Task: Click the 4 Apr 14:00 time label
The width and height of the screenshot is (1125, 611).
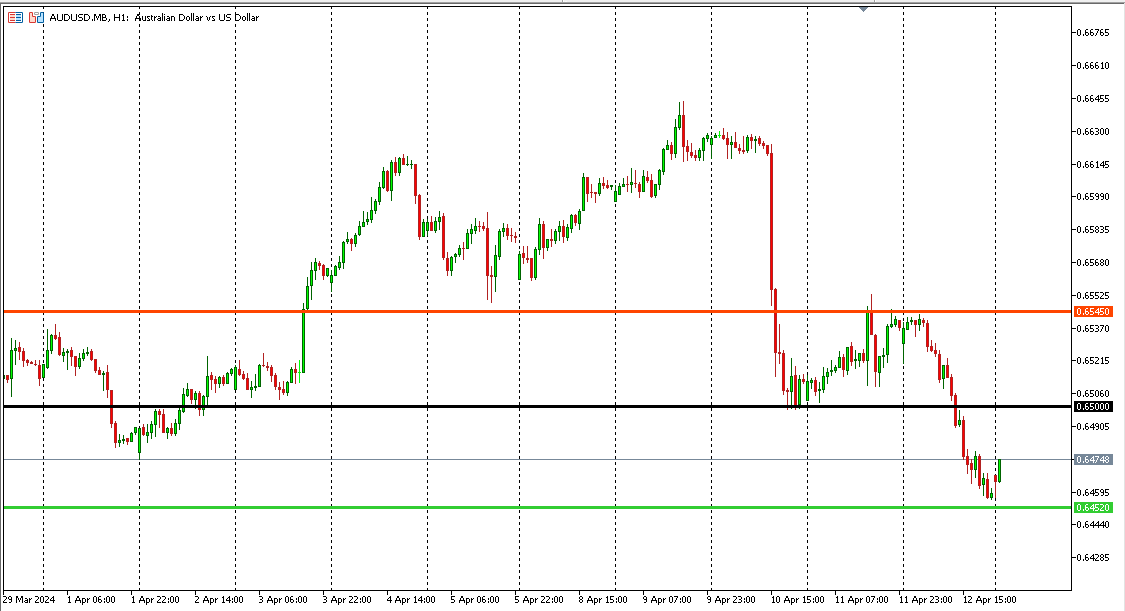Action: click(411, 600)
